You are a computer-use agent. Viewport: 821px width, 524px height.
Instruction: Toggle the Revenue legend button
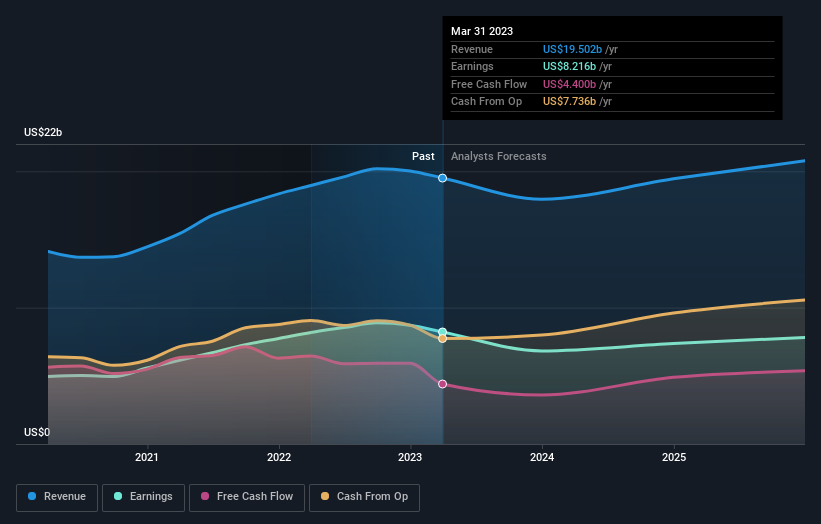point(57,497)
